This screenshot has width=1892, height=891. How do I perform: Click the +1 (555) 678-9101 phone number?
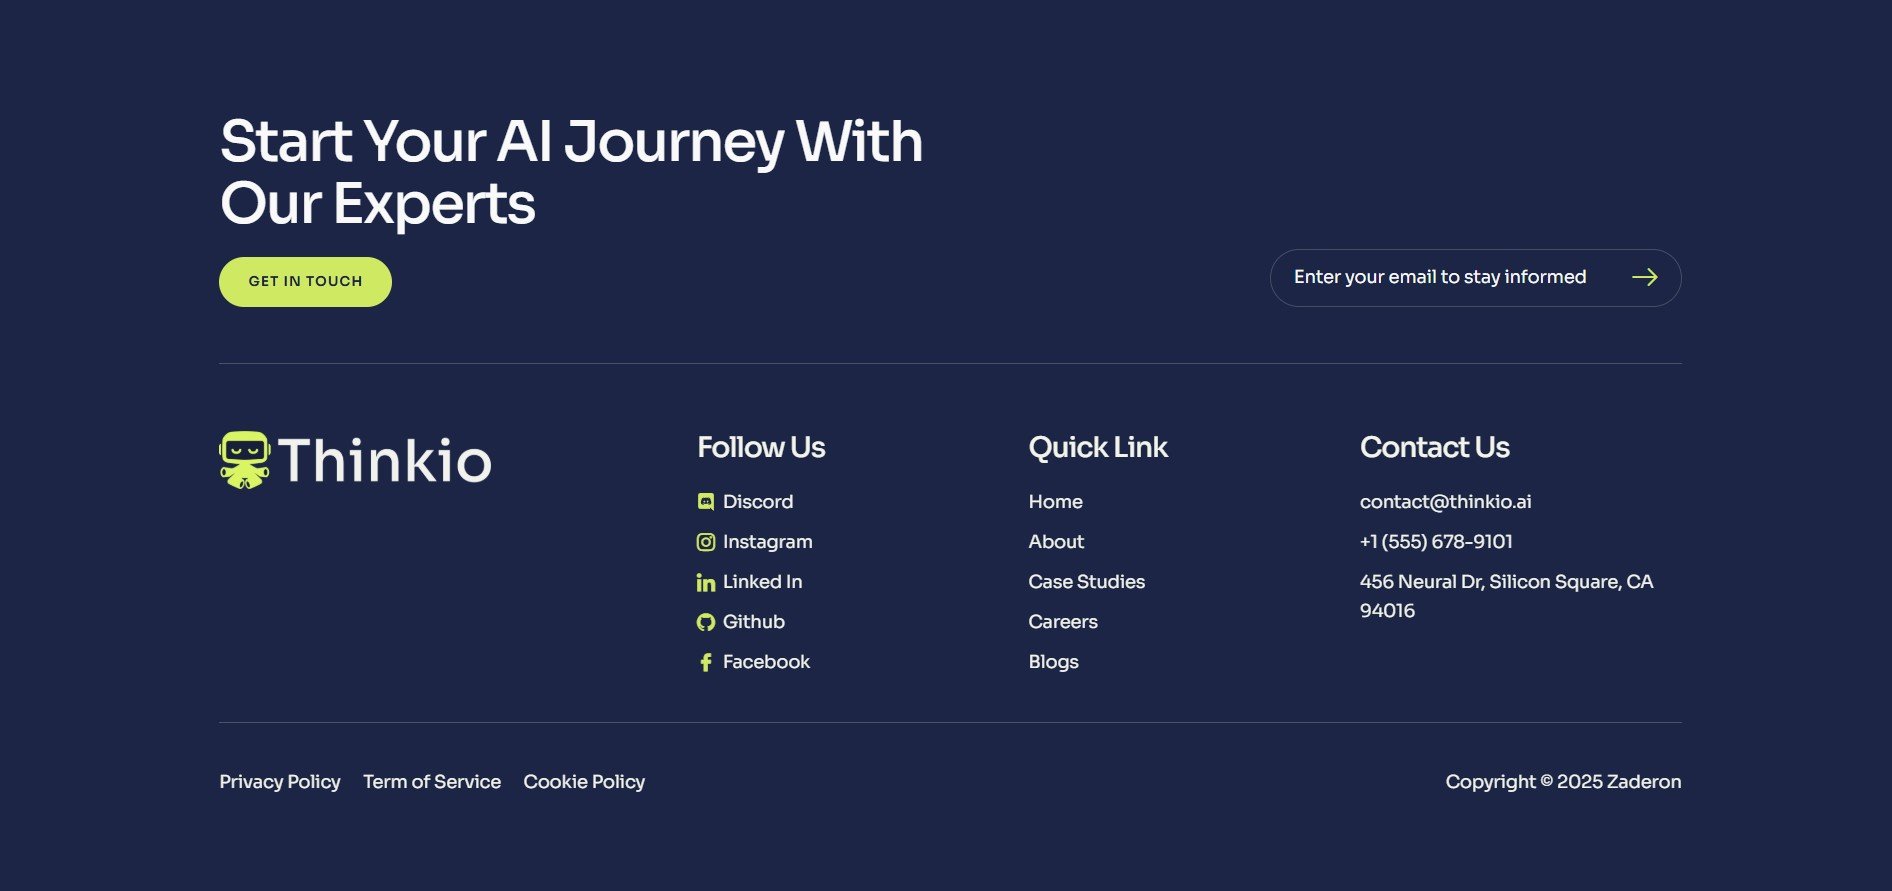tap(1436, 542)
